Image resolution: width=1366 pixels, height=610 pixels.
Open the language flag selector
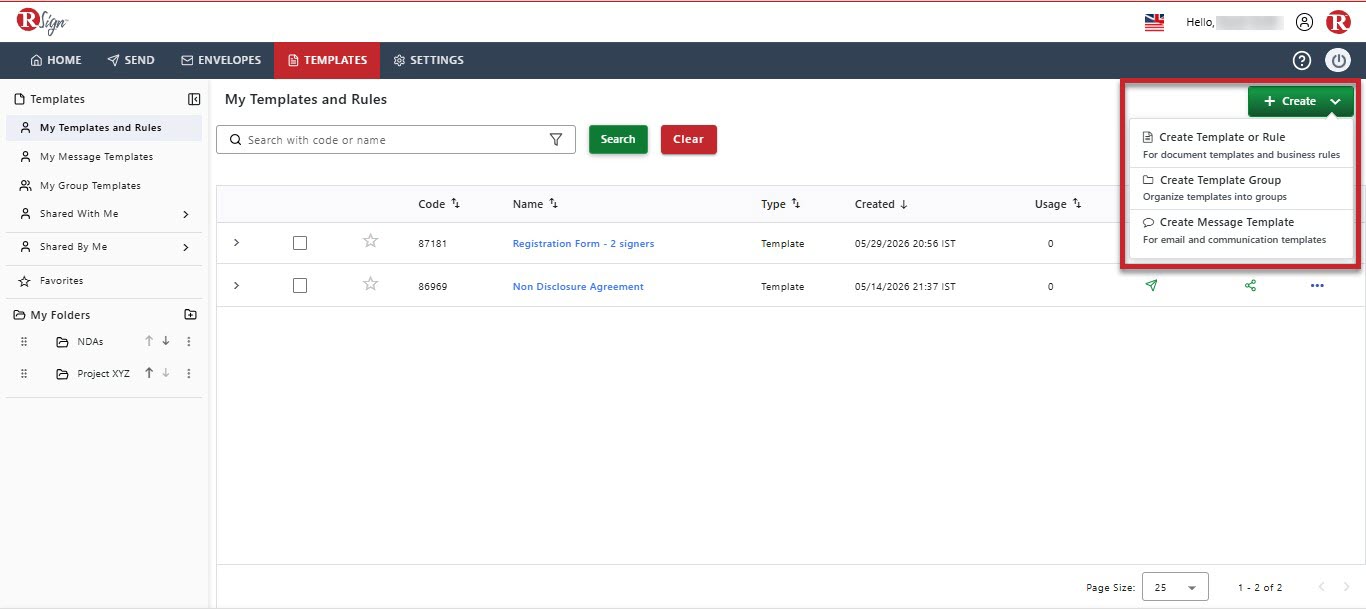(1154, 22)
